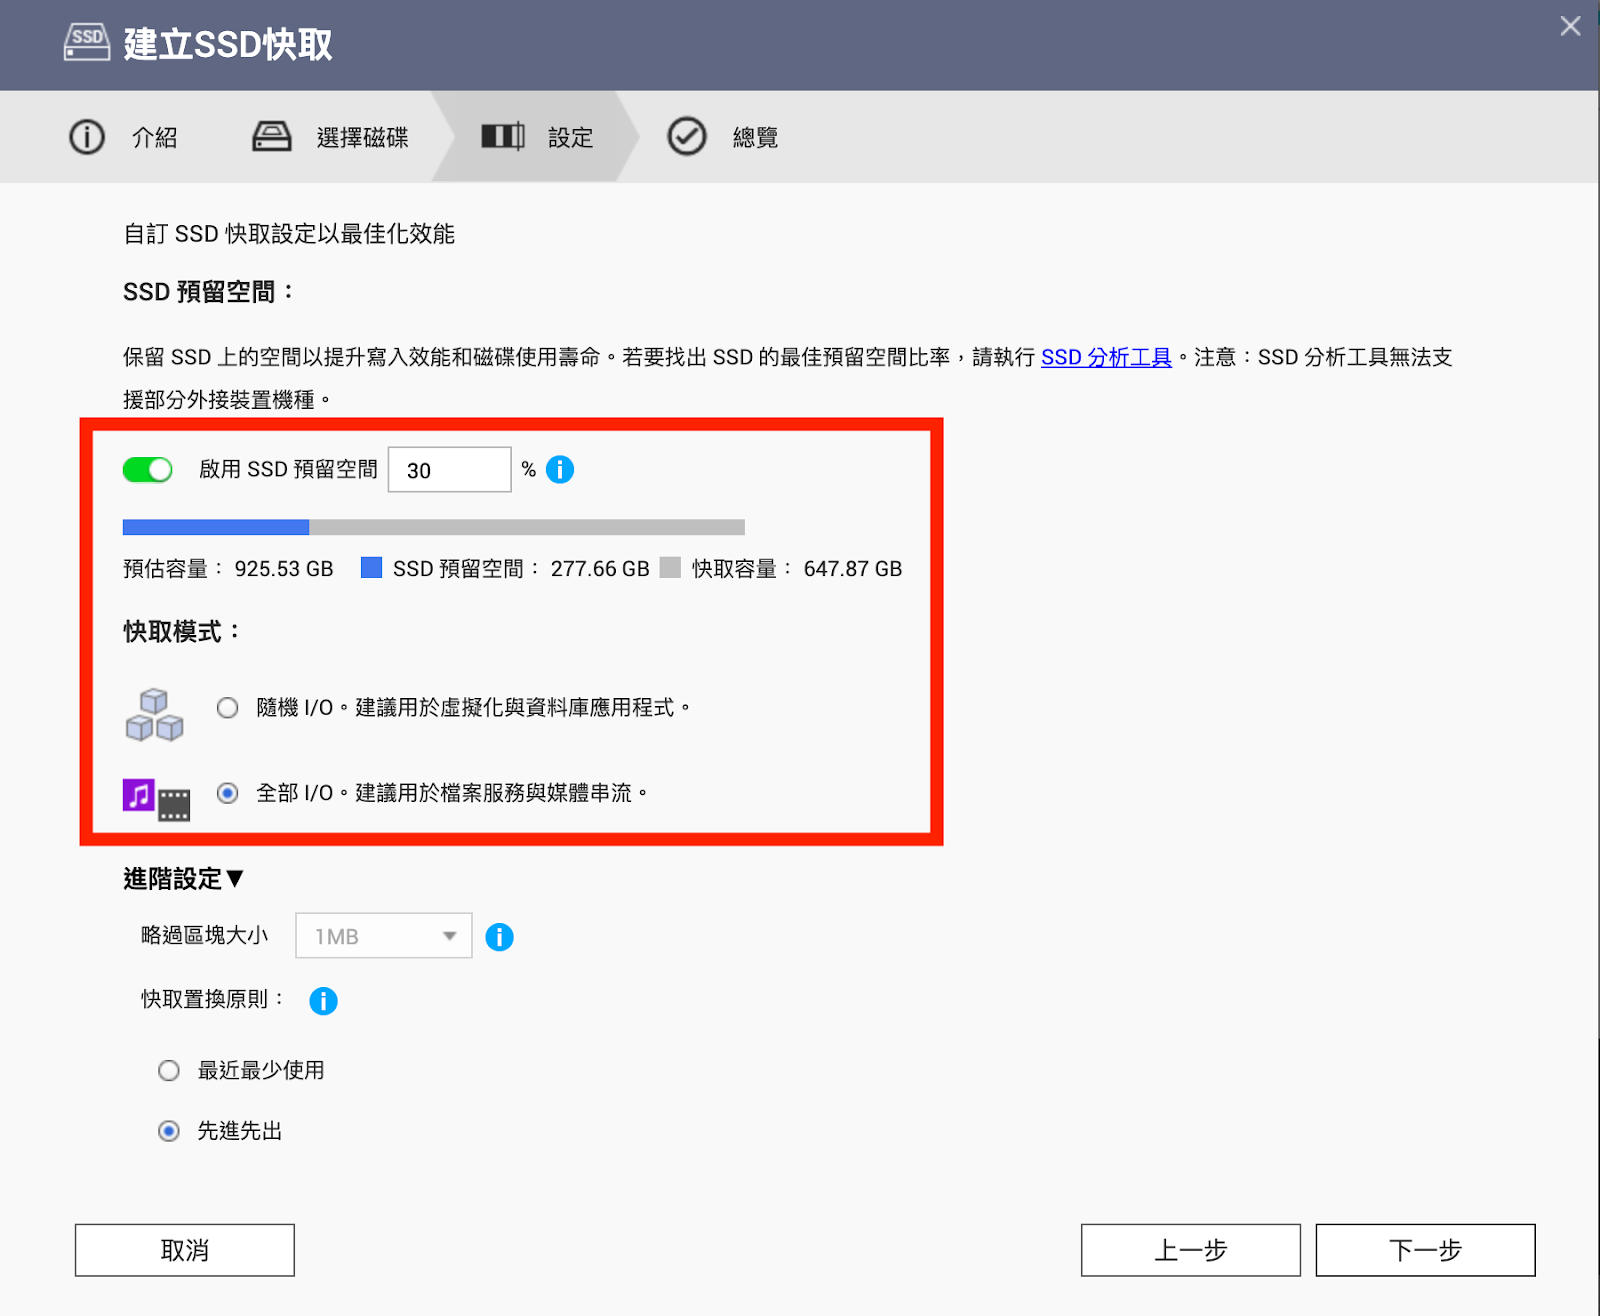
Task: Choose 先進先出 replacement policy
Action: coord(169,1131)
